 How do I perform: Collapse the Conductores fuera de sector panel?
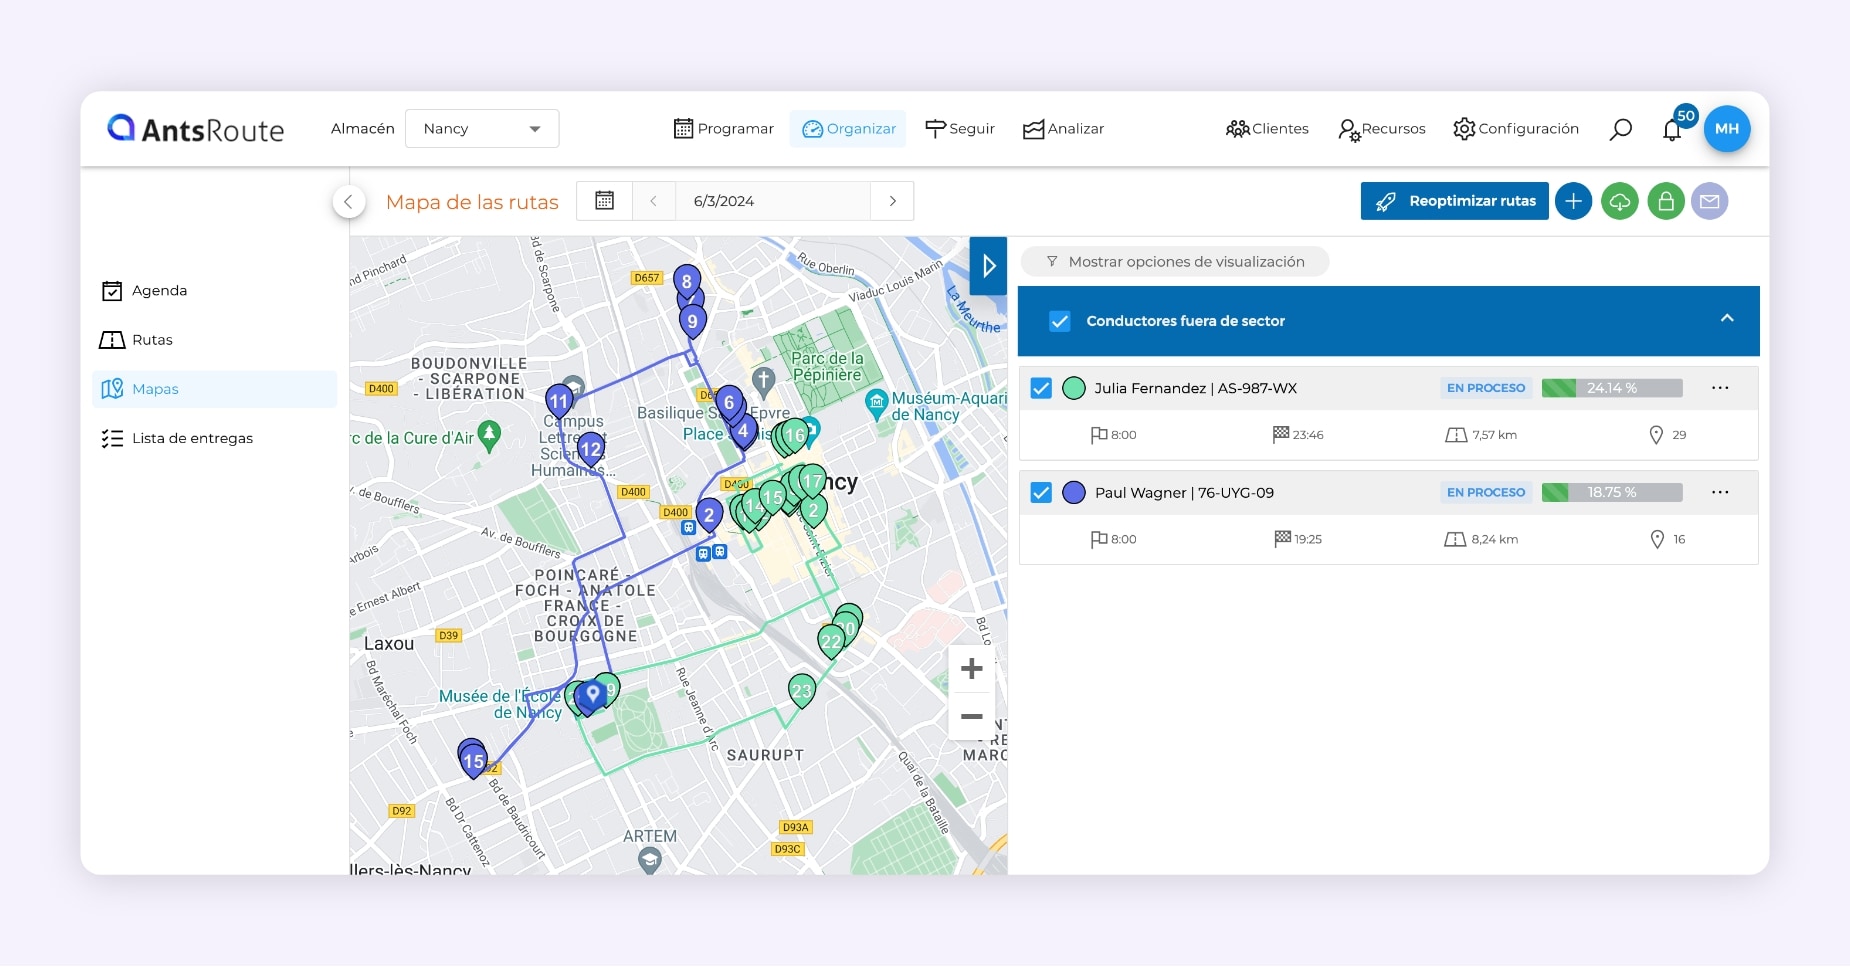[1726, 319]
